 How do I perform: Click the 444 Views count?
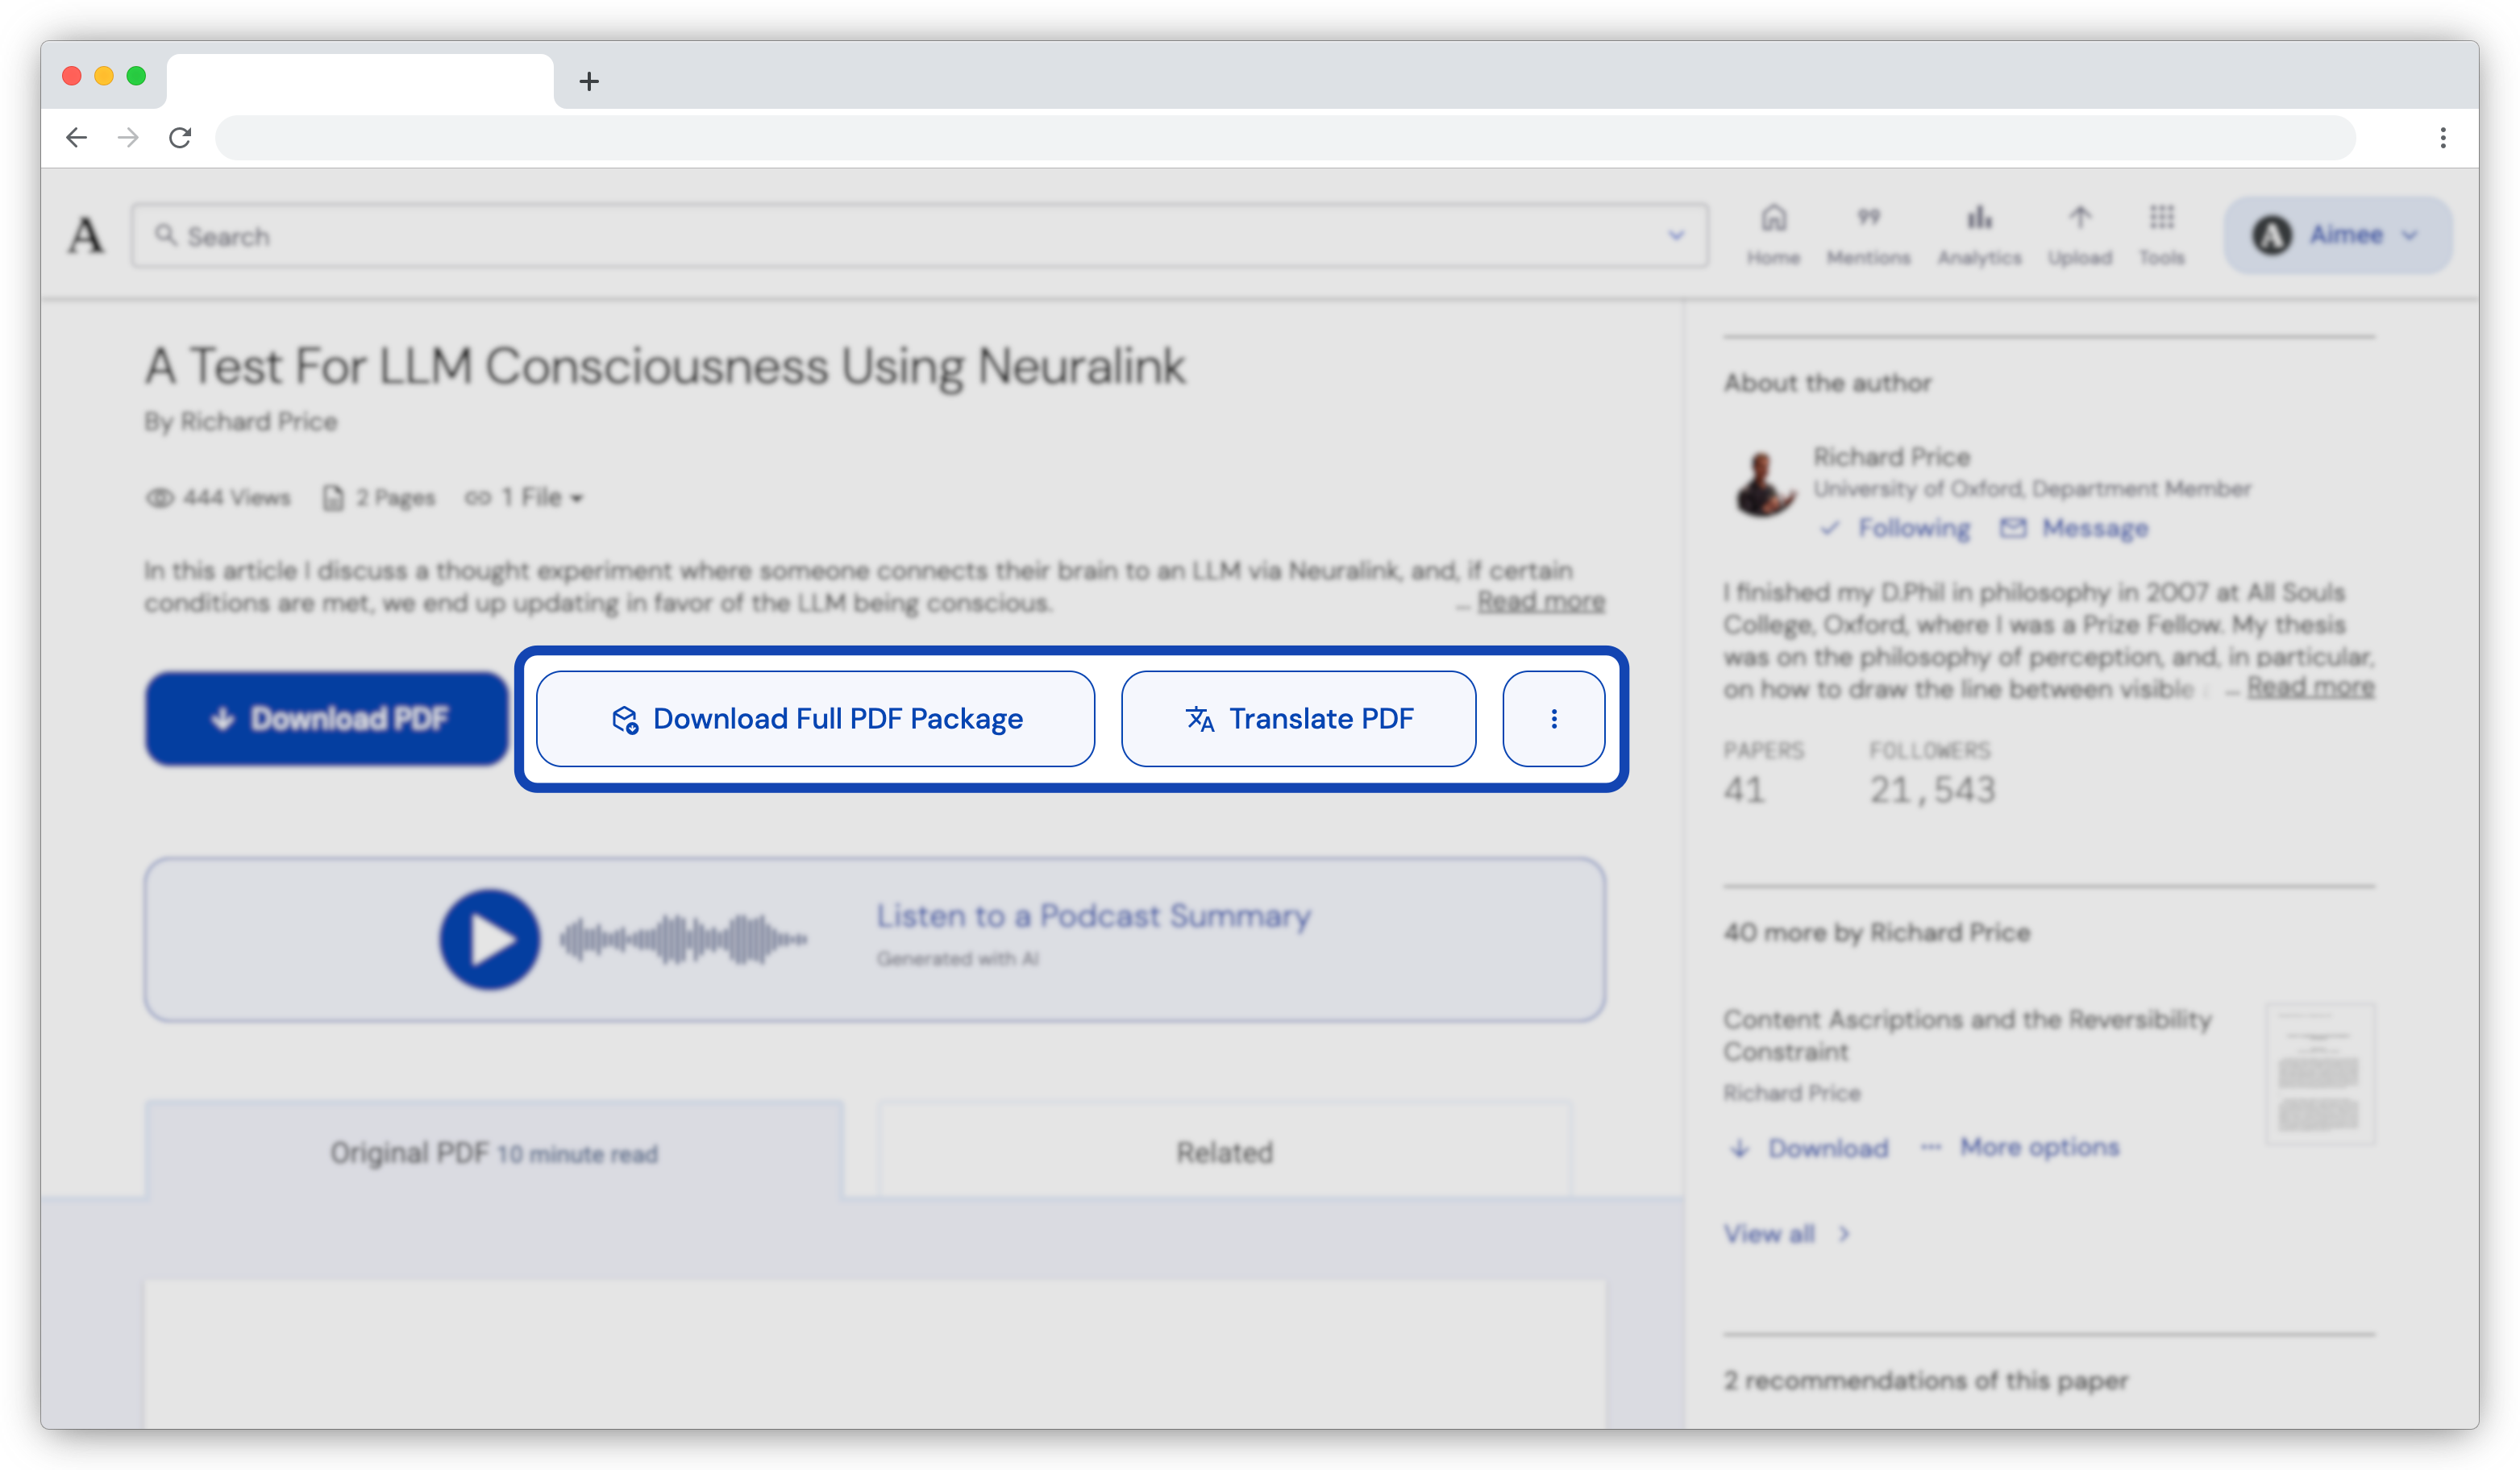pyautogui.click(x=218, y=497)
